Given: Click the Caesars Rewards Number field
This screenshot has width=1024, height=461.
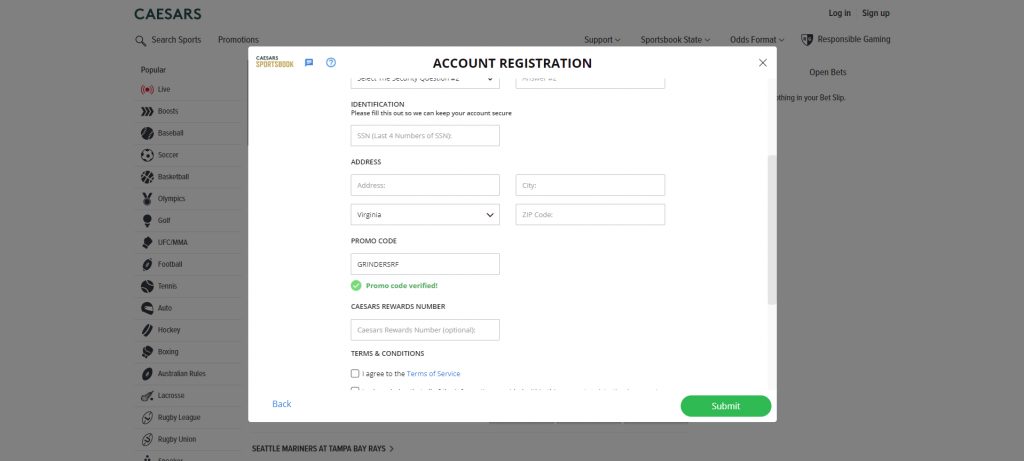Looking at the screenshot, I should 425,330.
